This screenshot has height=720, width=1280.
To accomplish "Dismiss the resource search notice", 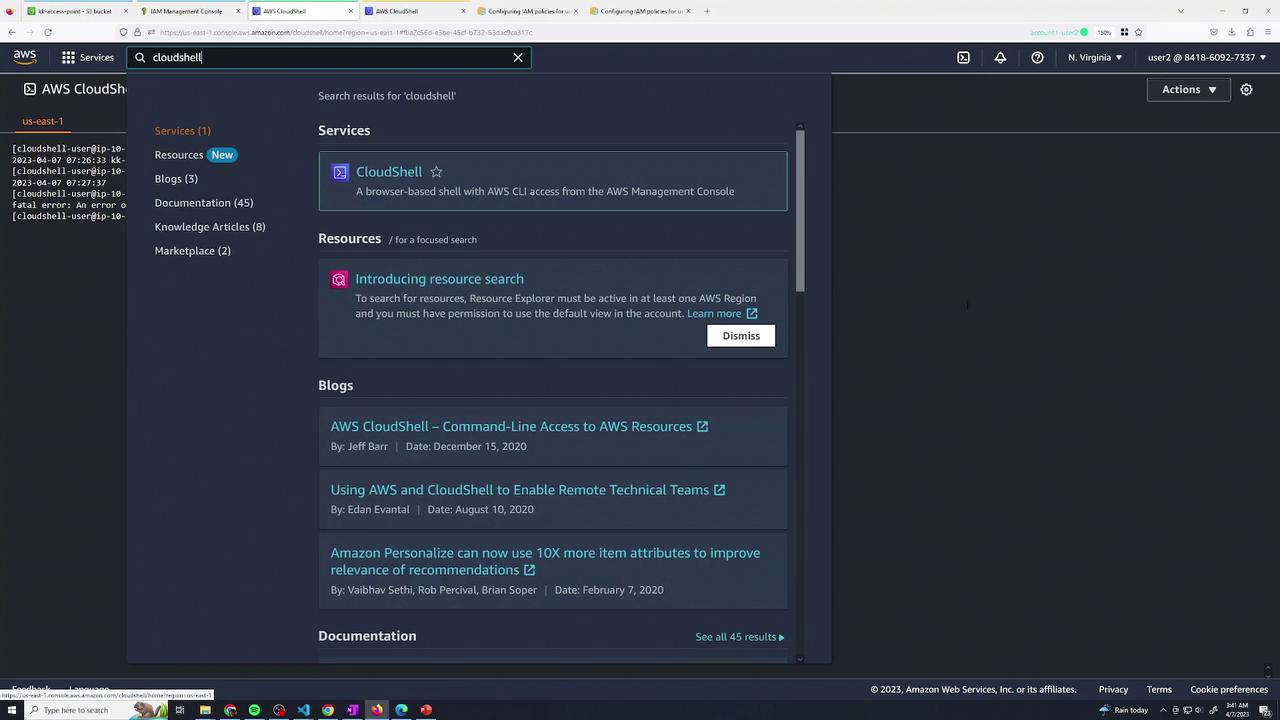I will (741, 336).
